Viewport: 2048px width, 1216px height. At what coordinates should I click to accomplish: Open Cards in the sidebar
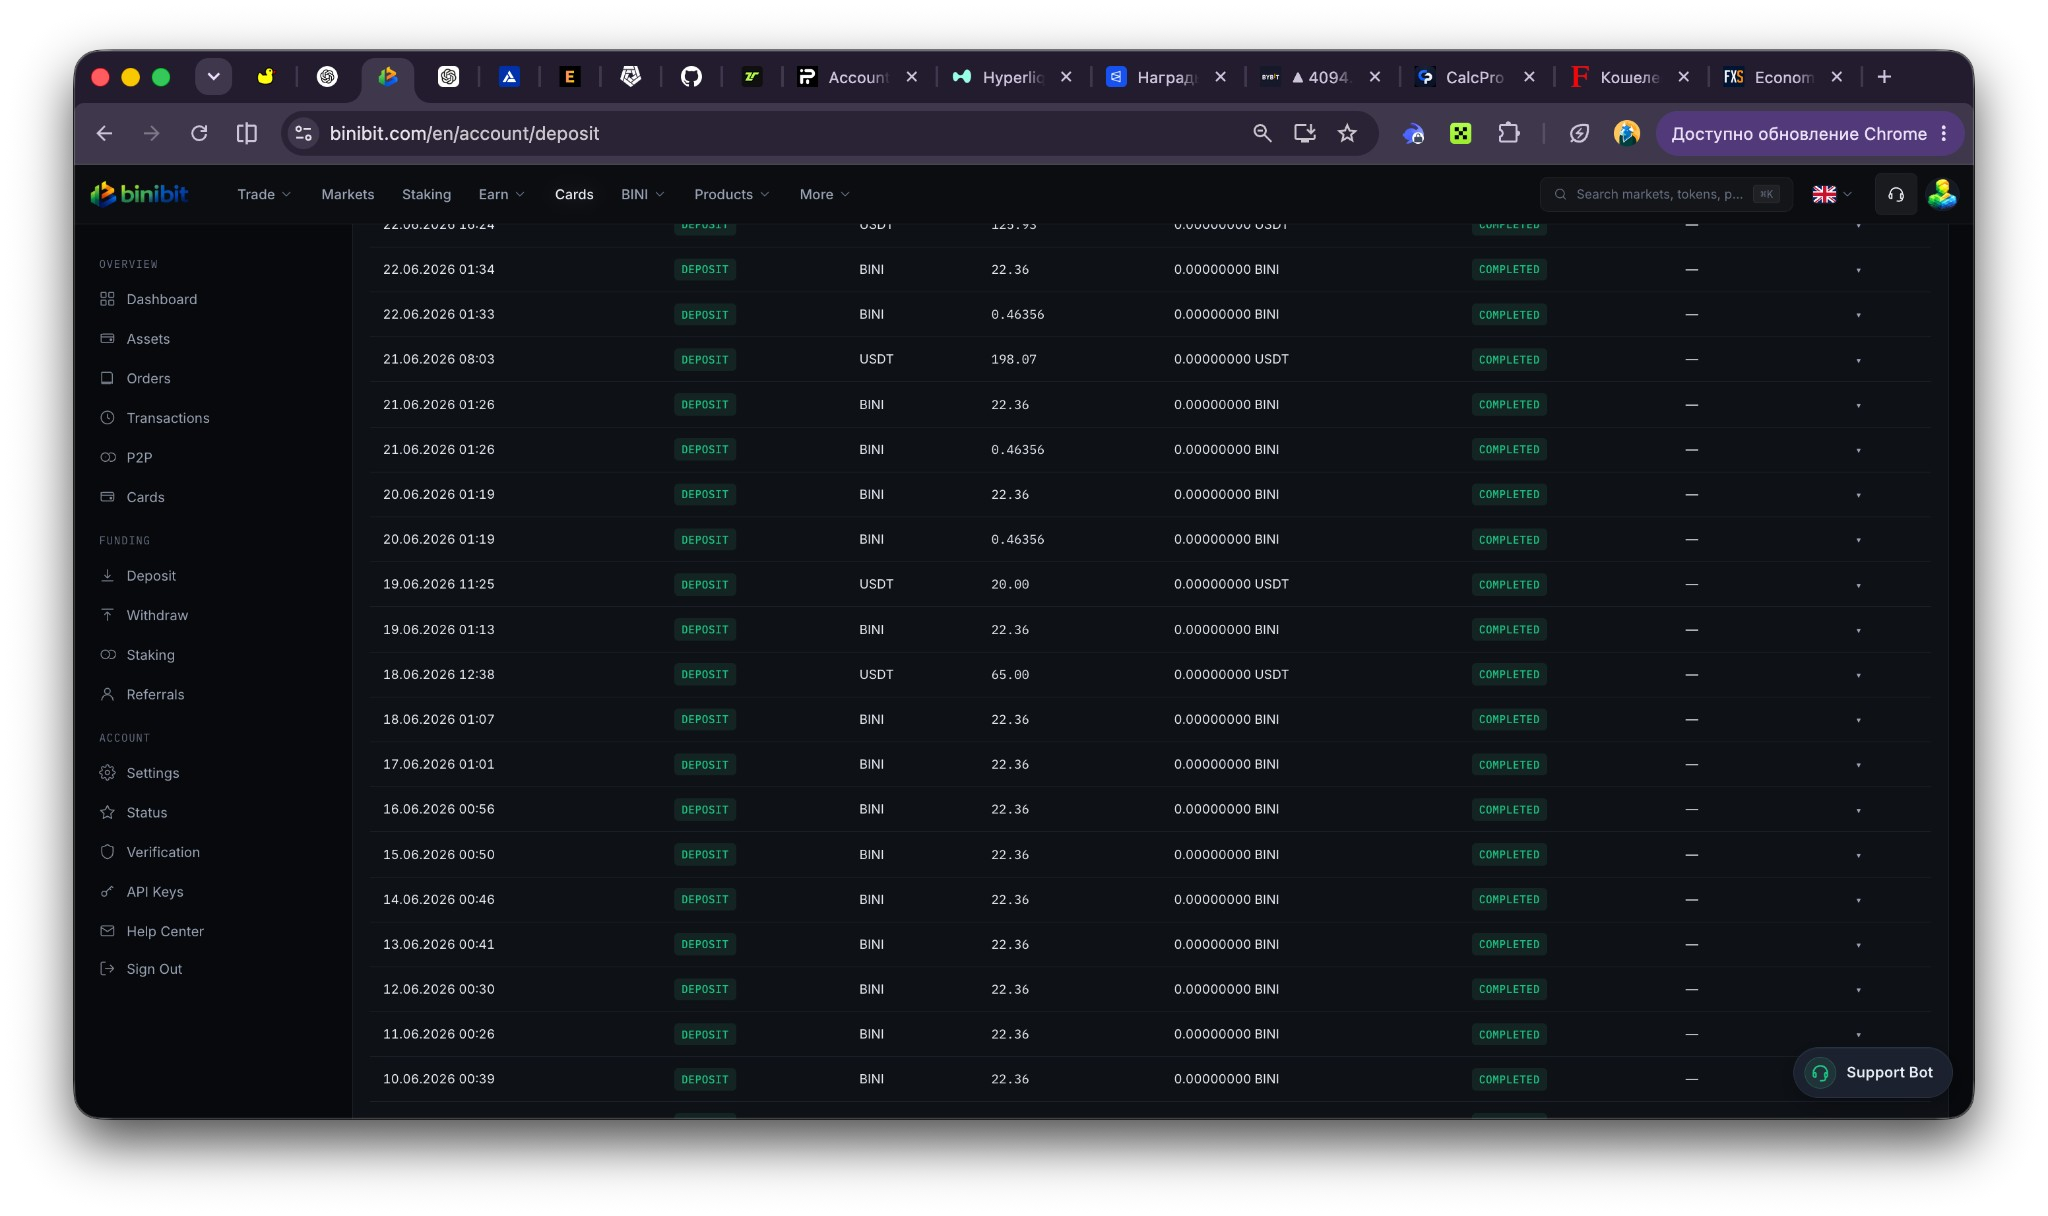(x=145, y=497)
